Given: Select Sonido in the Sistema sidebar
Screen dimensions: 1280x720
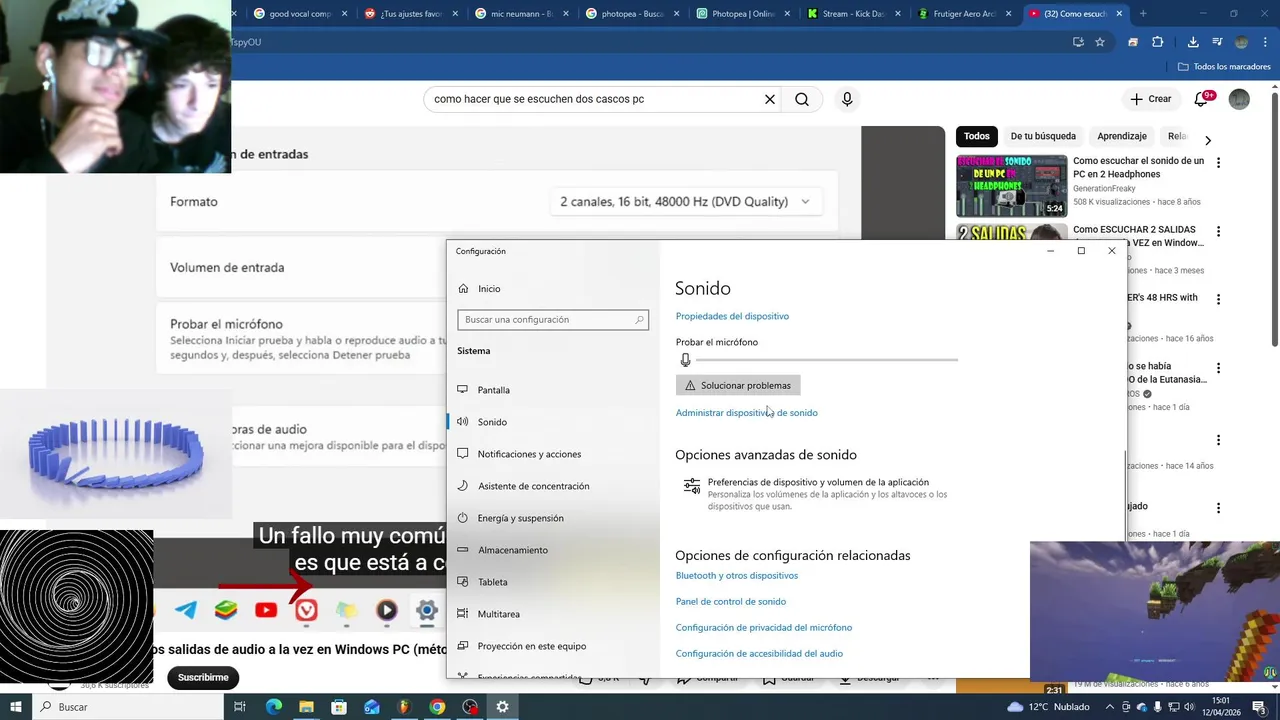Looking at the screenshot, I should (553, 422).
